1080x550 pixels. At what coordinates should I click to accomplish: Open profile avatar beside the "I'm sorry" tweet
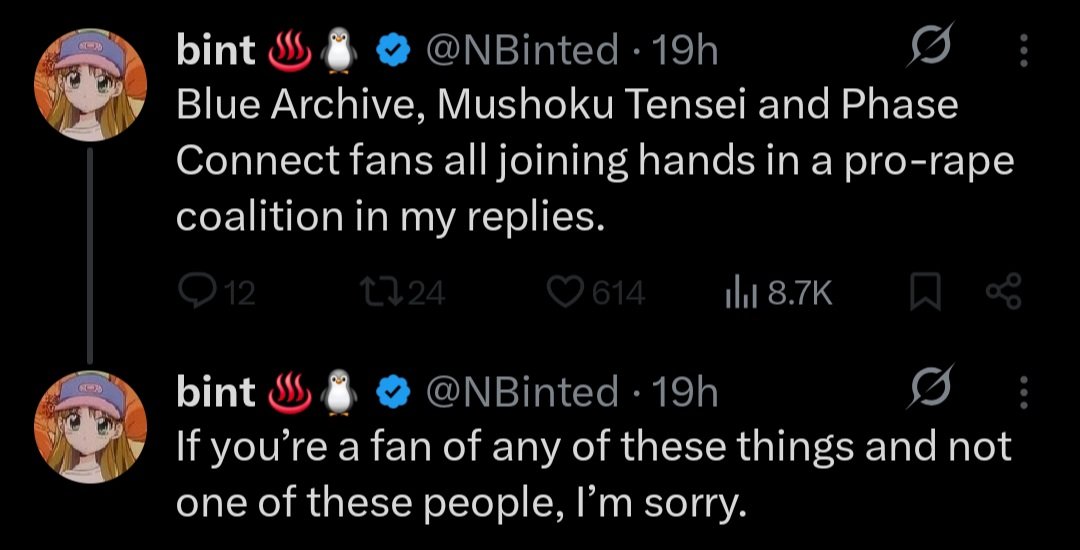91,418
